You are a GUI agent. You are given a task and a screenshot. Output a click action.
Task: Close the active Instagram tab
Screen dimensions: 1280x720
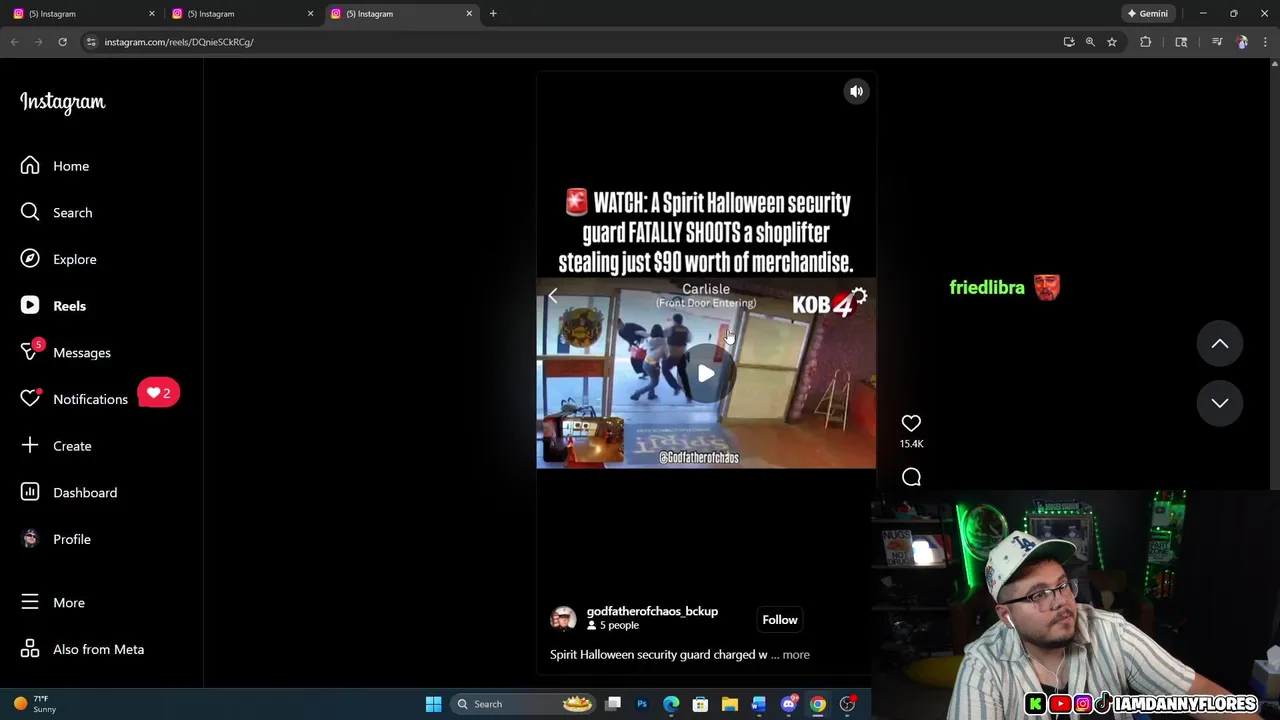(x=469, y=14)
